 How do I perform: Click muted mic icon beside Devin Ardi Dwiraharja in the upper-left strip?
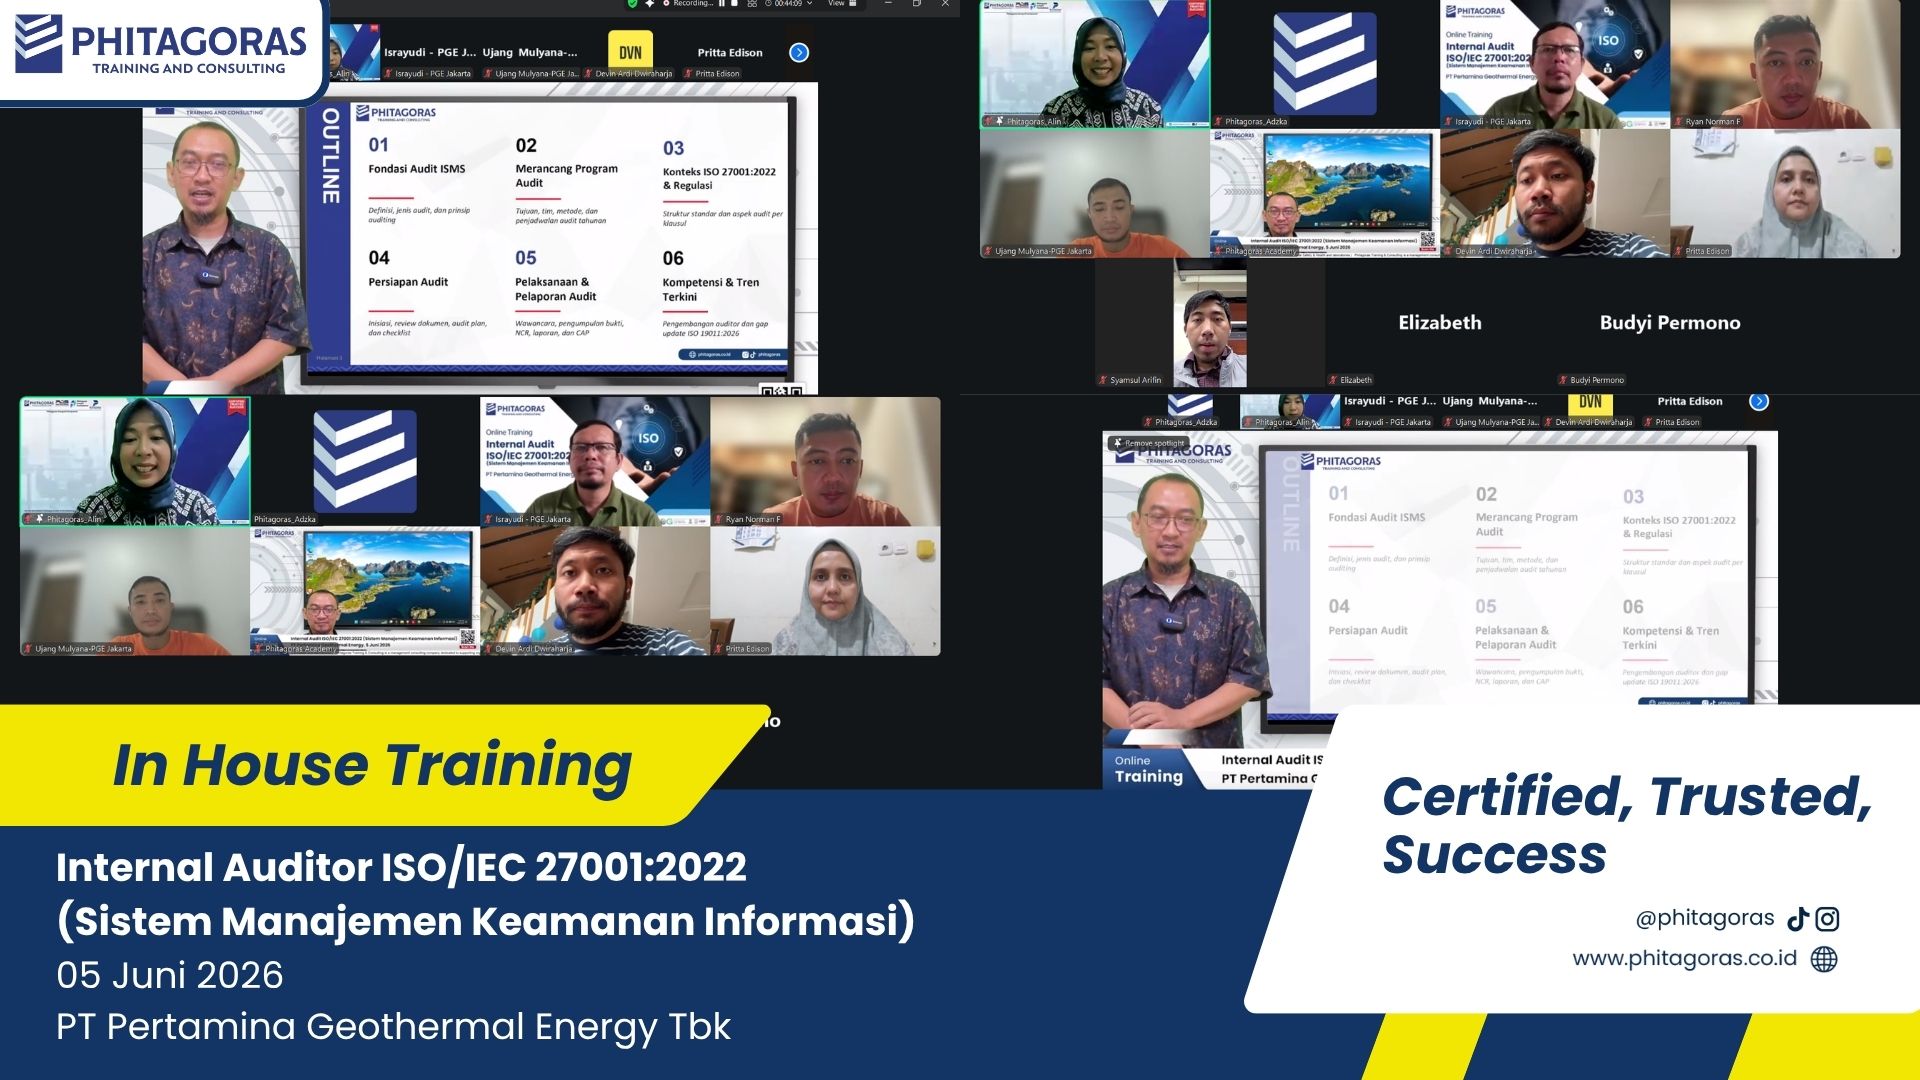[x=590, y=74]
